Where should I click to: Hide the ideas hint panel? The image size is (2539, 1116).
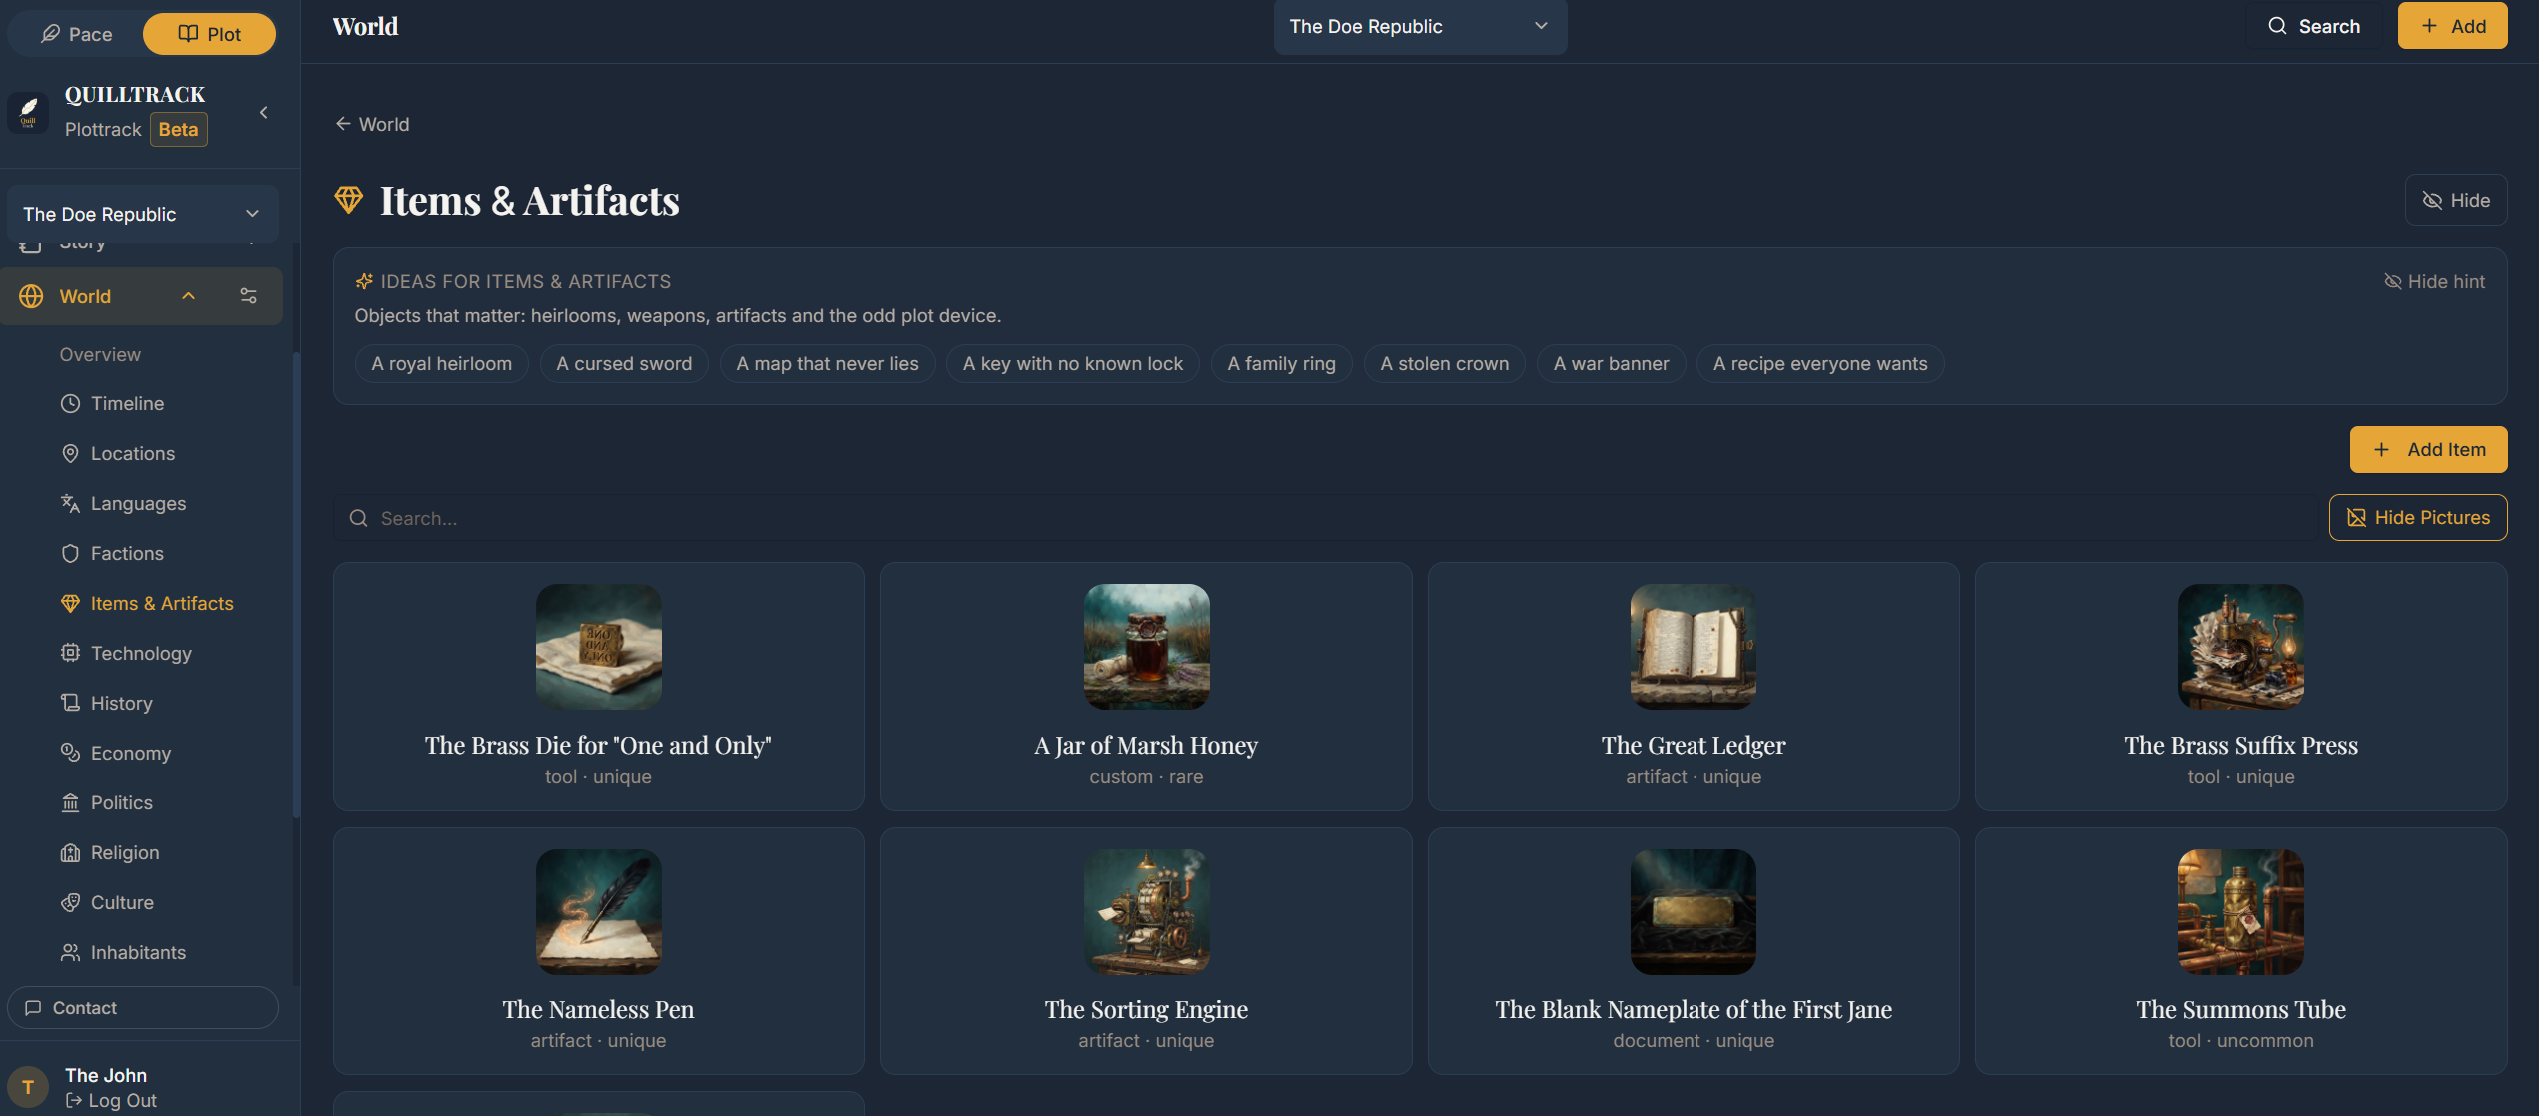click(2434, 282)
